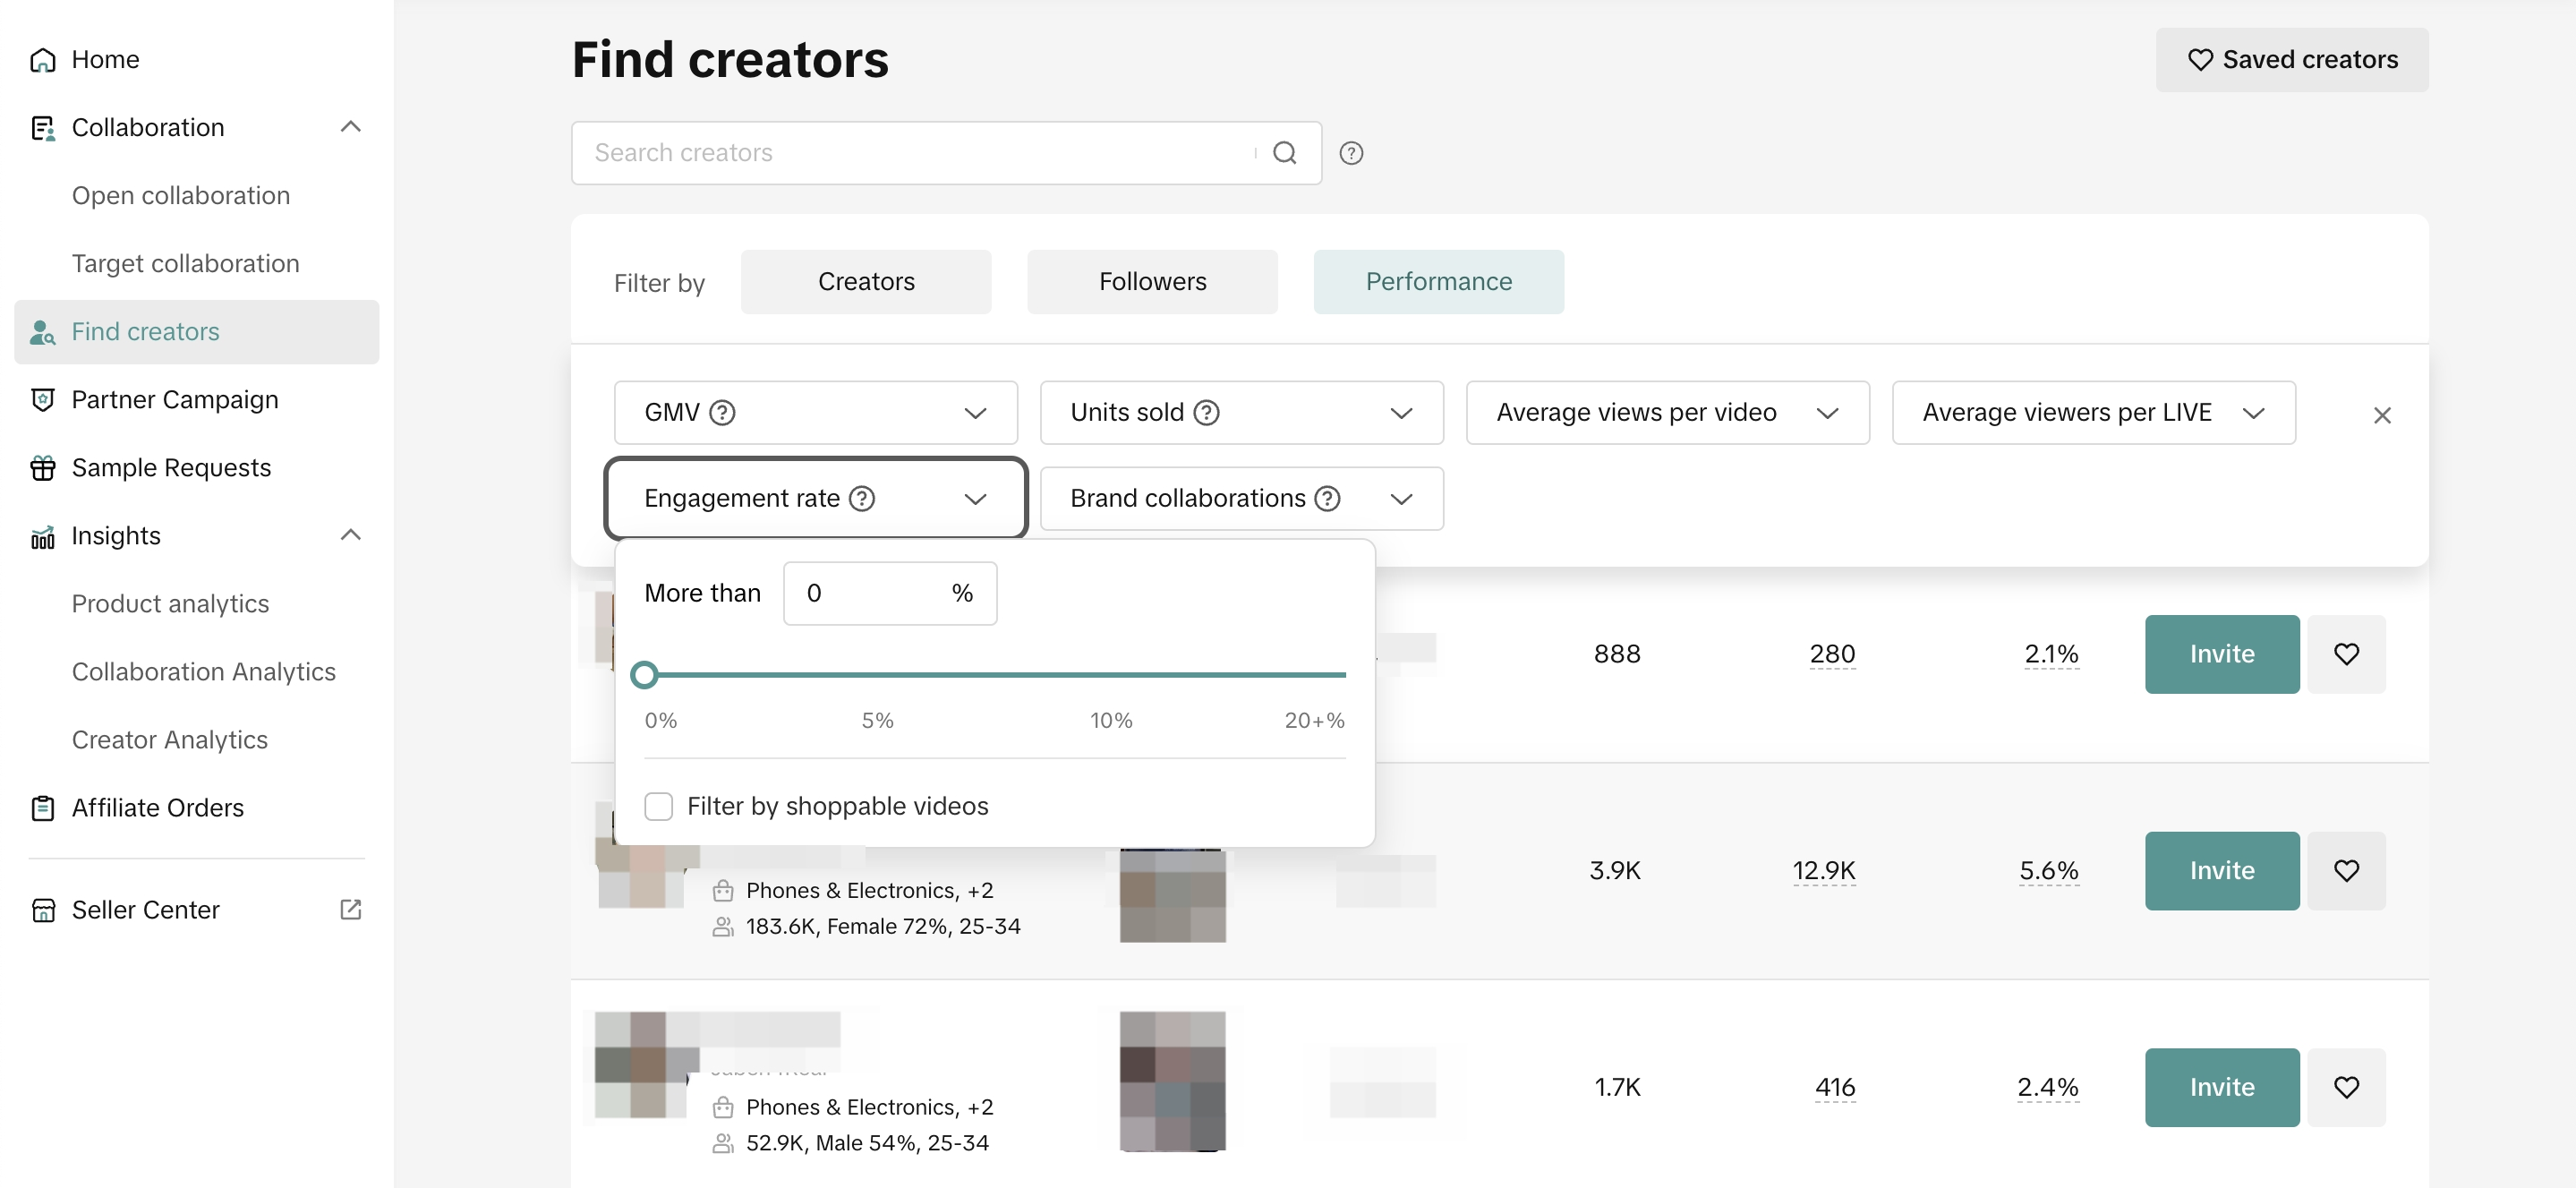Save creator with 2.1% engagement via heart
This screenshot has height=1188, width=2576.
(x=2345, y=654)
